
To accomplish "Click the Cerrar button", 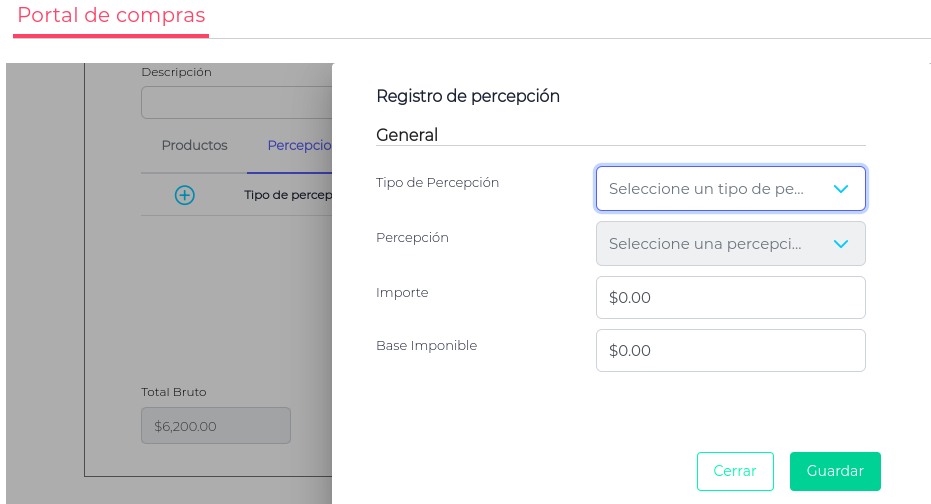I will click(735, 471).
